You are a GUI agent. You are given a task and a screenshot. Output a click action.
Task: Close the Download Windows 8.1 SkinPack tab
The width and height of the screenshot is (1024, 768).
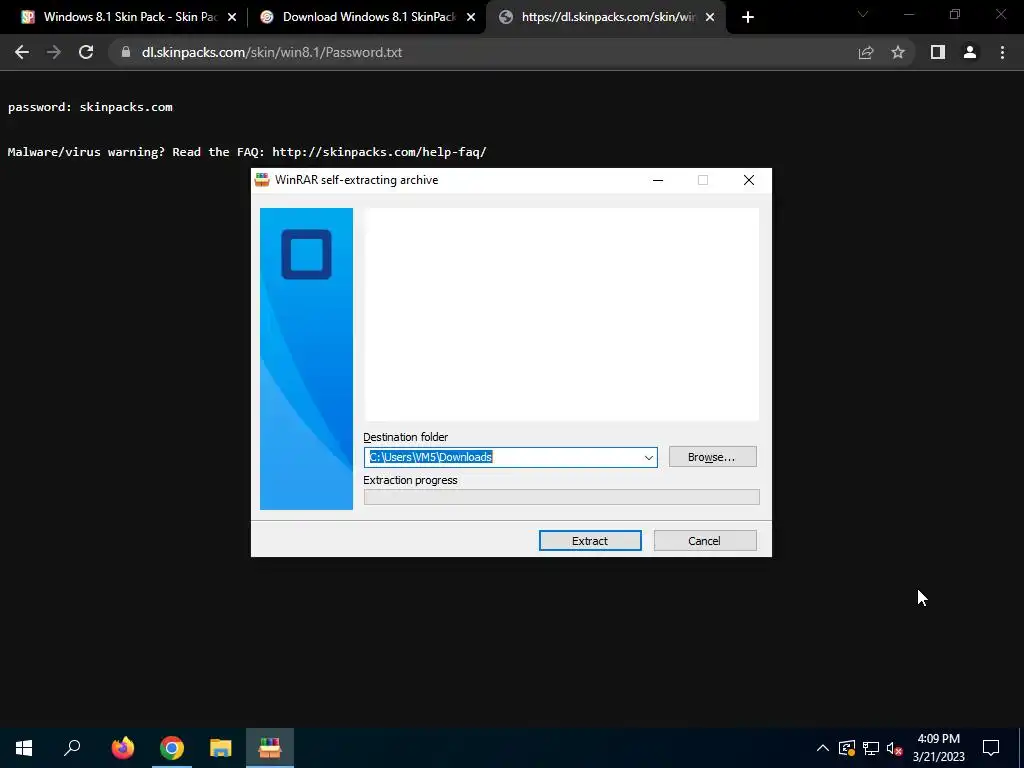(471, 18)
